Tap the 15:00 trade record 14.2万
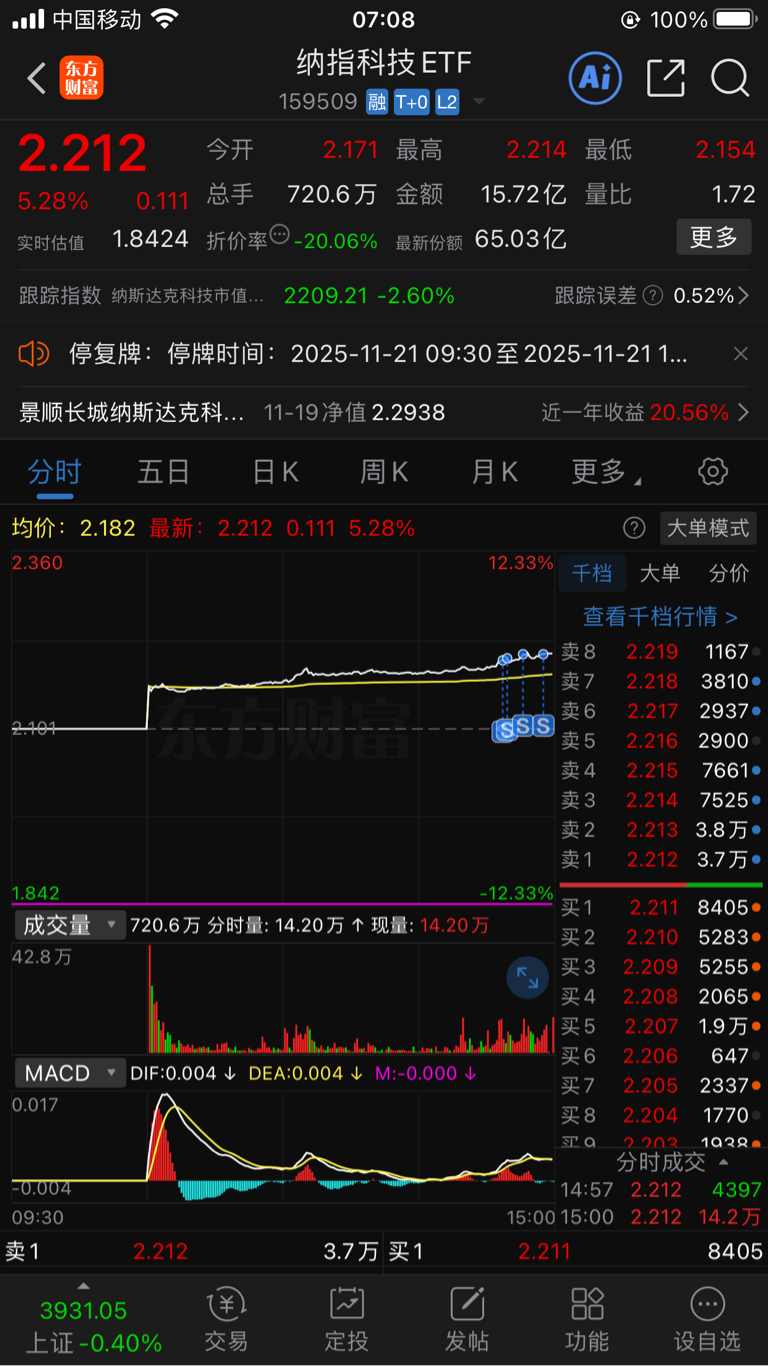 tap(660, 1217)
